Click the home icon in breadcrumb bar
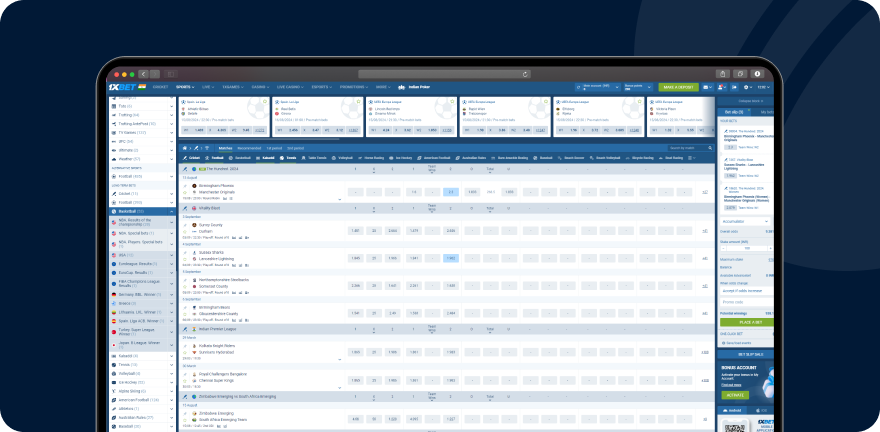Screen dimensions: 880x432 pos(185,148)
